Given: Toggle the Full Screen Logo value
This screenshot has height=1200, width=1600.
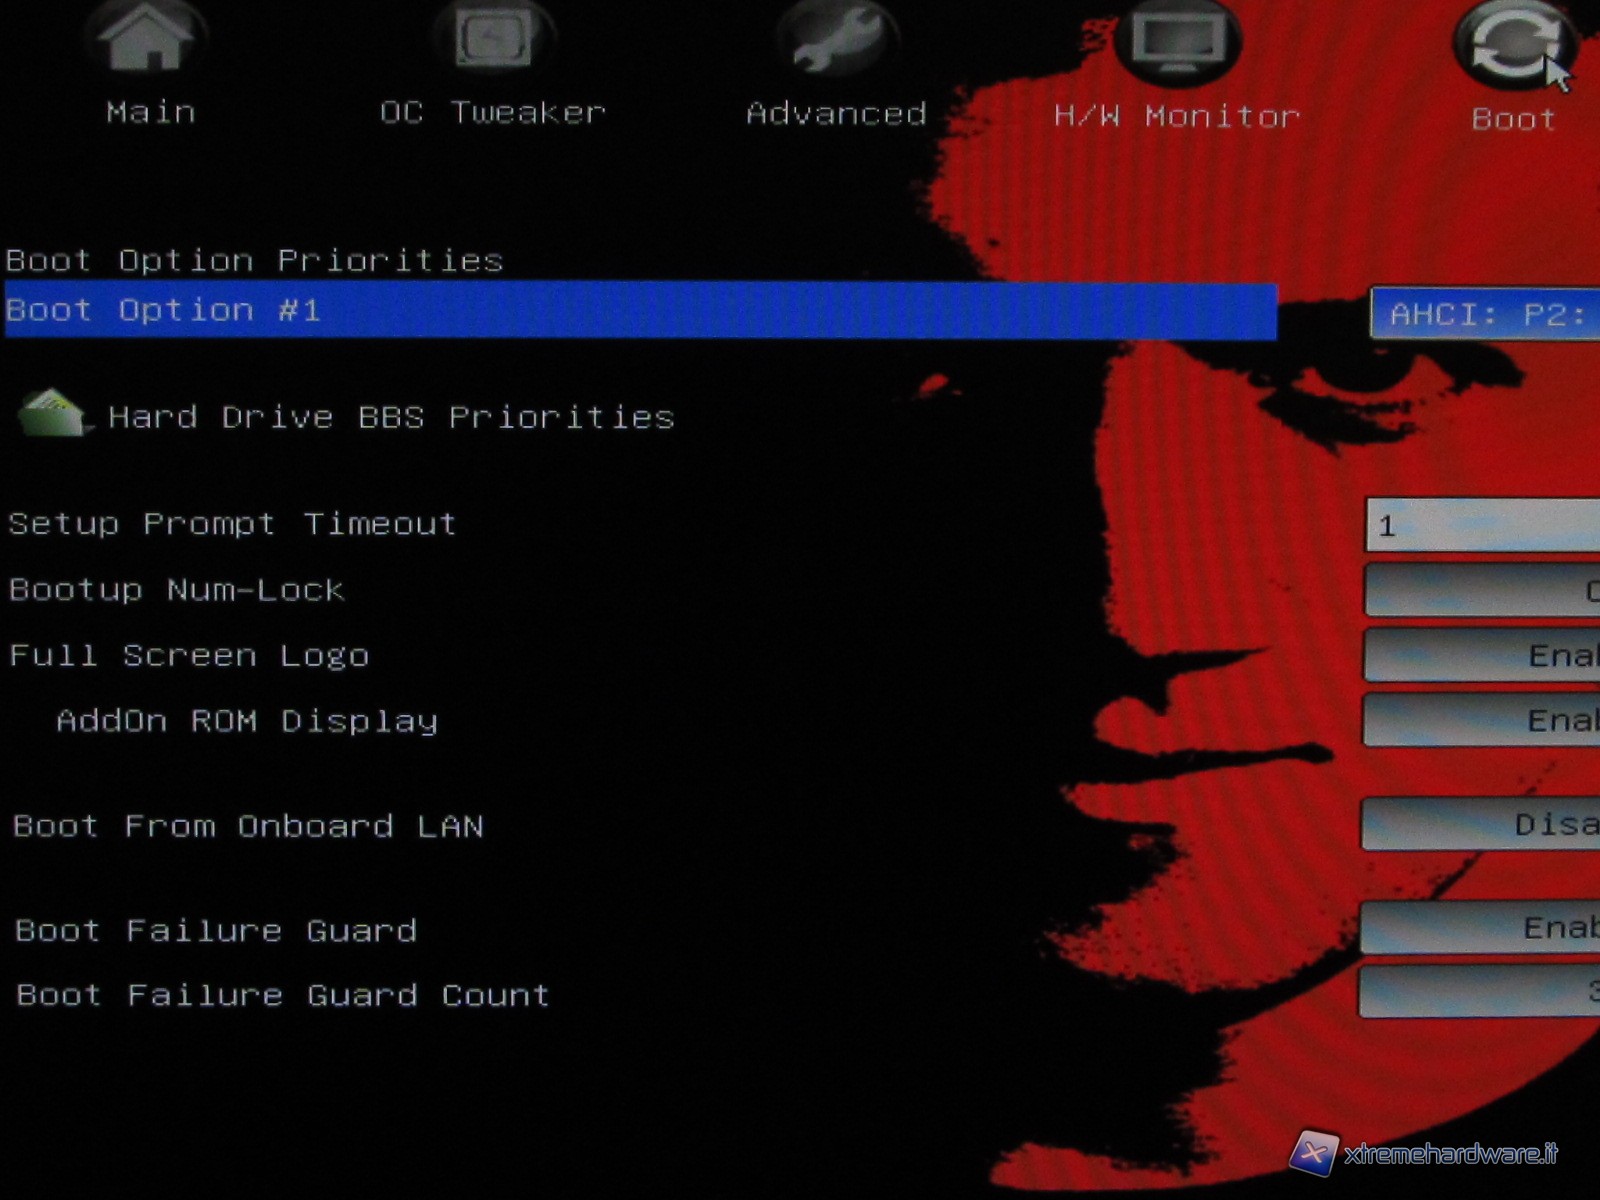Looking at the screenshot, I should tap(1482, 656).
